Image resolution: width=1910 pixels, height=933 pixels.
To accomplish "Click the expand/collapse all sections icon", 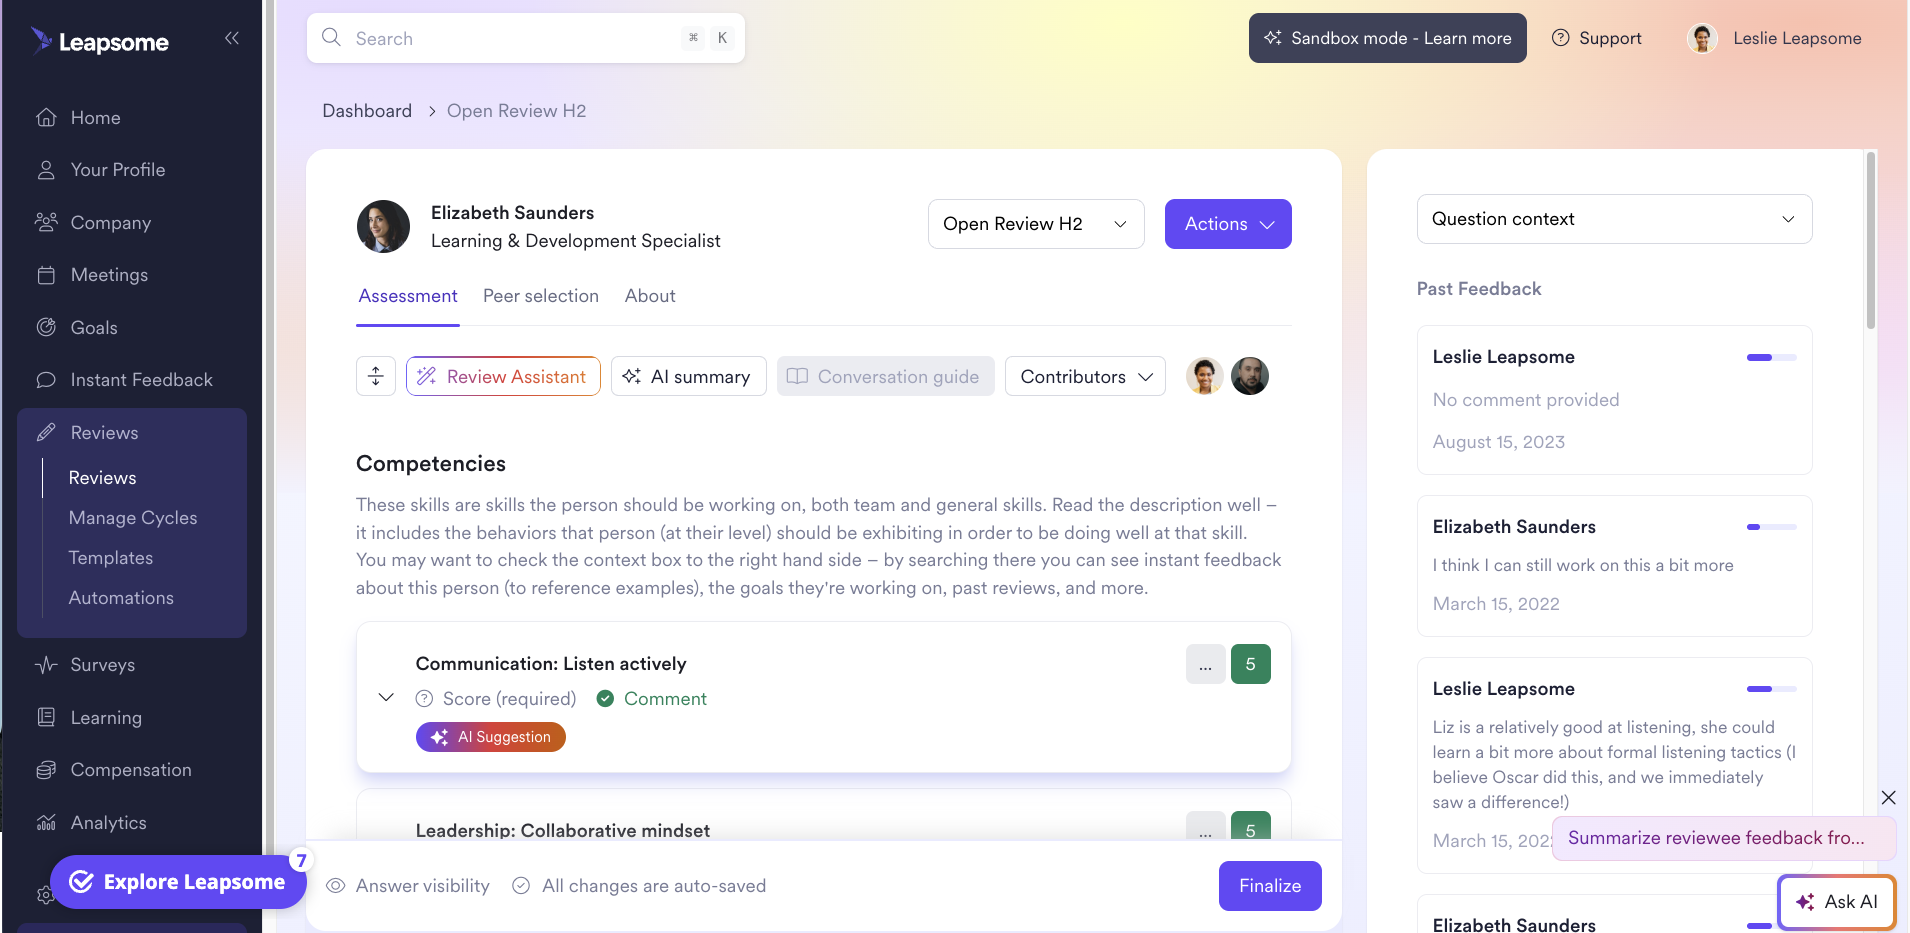I will point(376,376).
